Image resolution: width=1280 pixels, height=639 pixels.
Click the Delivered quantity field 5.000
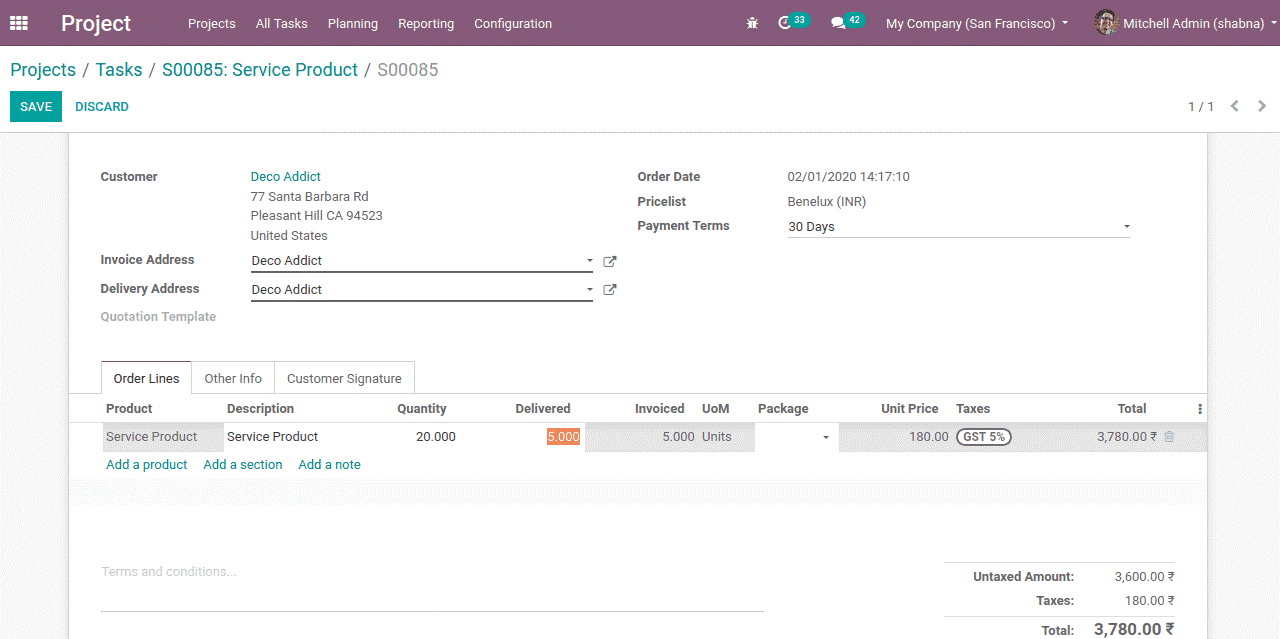563,437
